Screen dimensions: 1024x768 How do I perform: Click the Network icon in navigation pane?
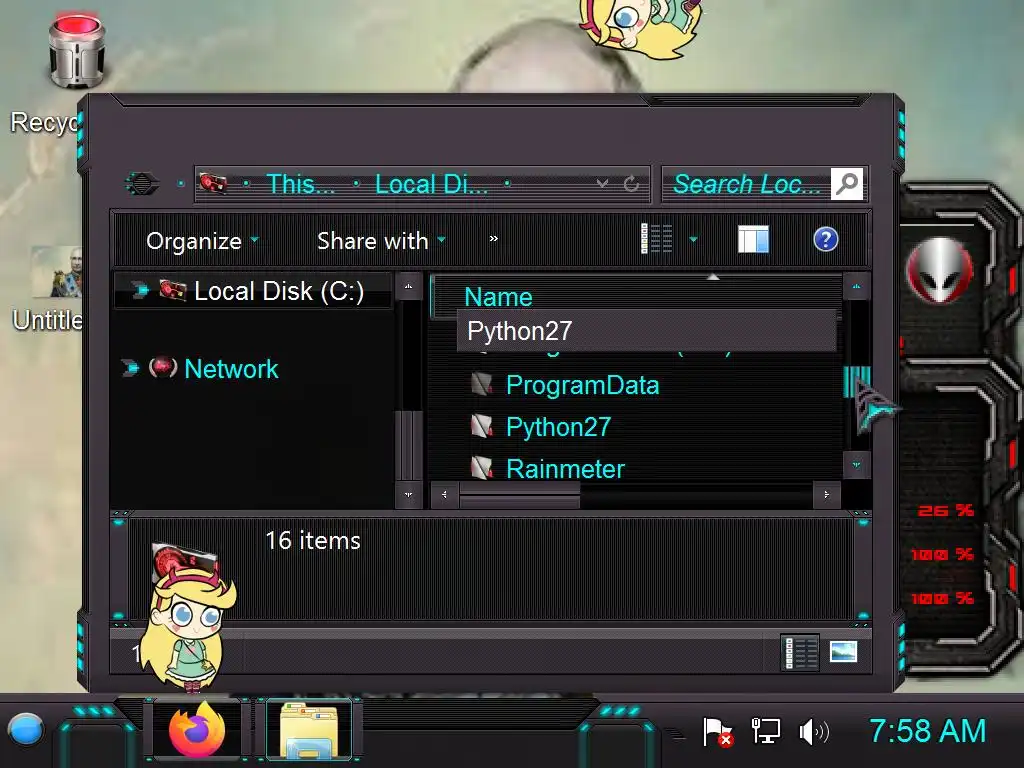163,368
